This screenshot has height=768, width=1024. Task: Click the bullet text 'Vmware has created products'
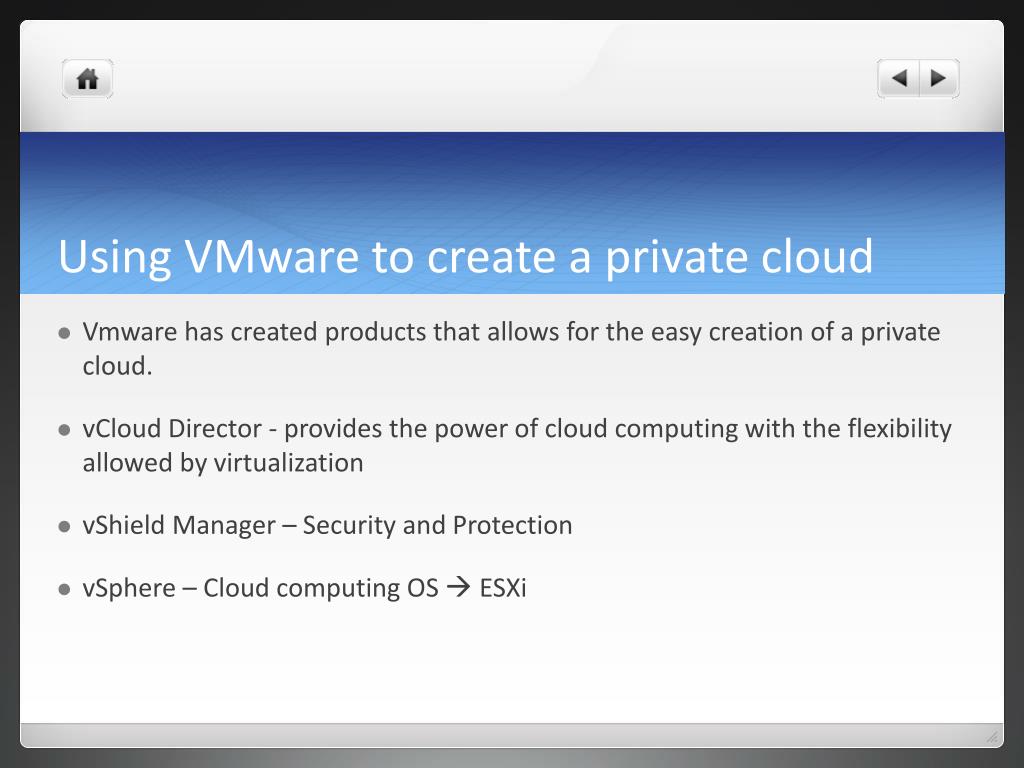tap(254, 332)
